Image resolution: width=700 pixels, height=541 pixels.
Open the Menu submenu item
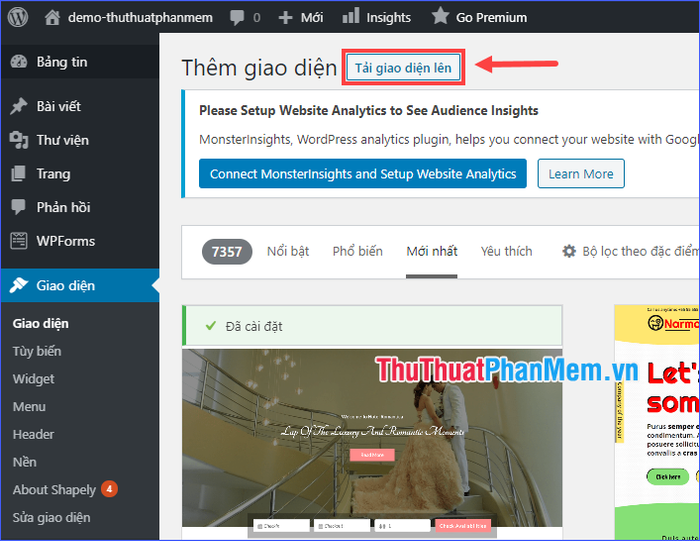click(29, 407)
